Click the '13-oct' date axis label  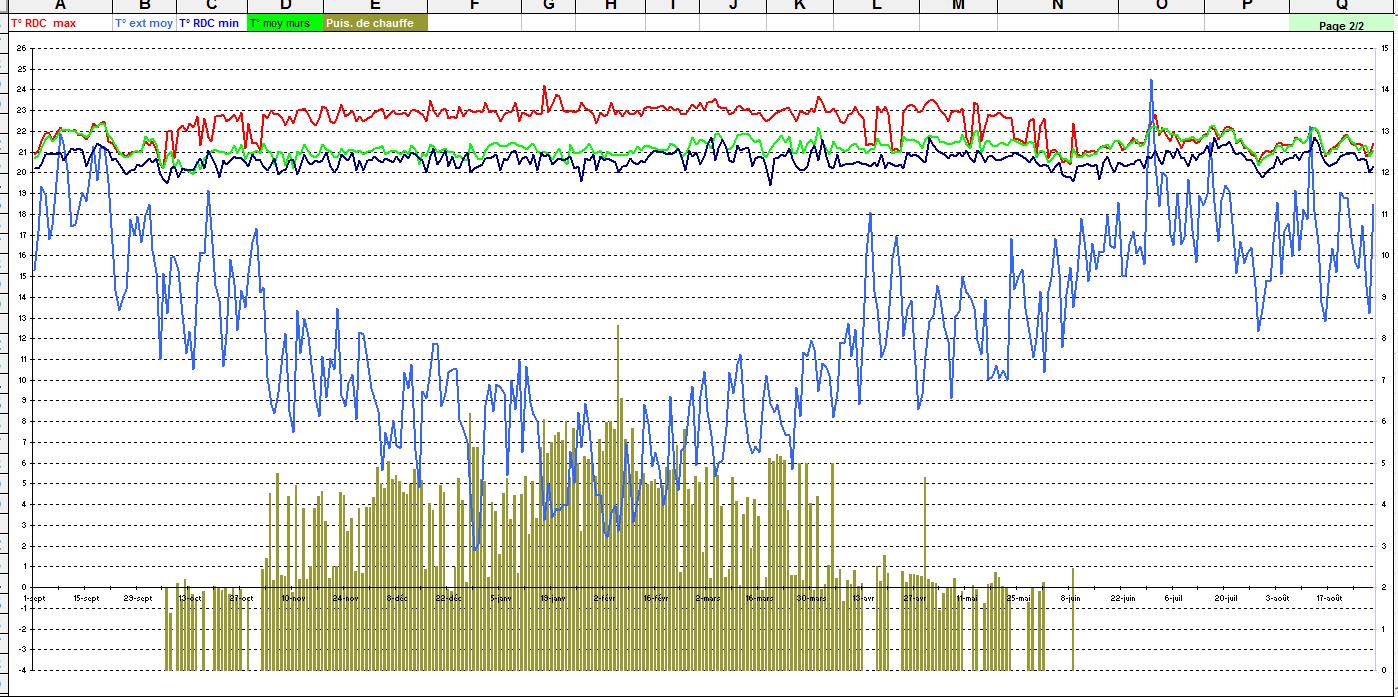coord(190,598)
